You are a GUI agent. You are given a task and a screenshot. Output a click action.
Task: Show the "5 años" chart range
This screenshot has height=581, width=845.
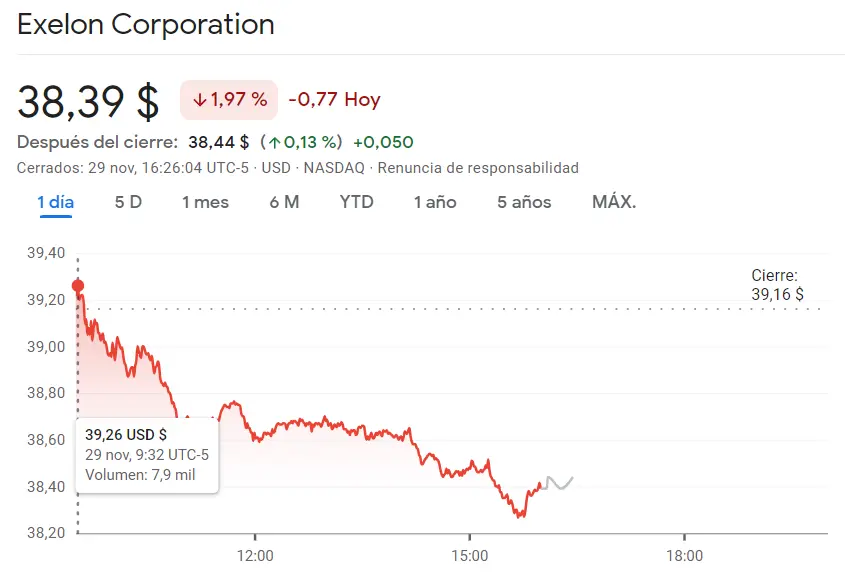click(x=524, y=202)
